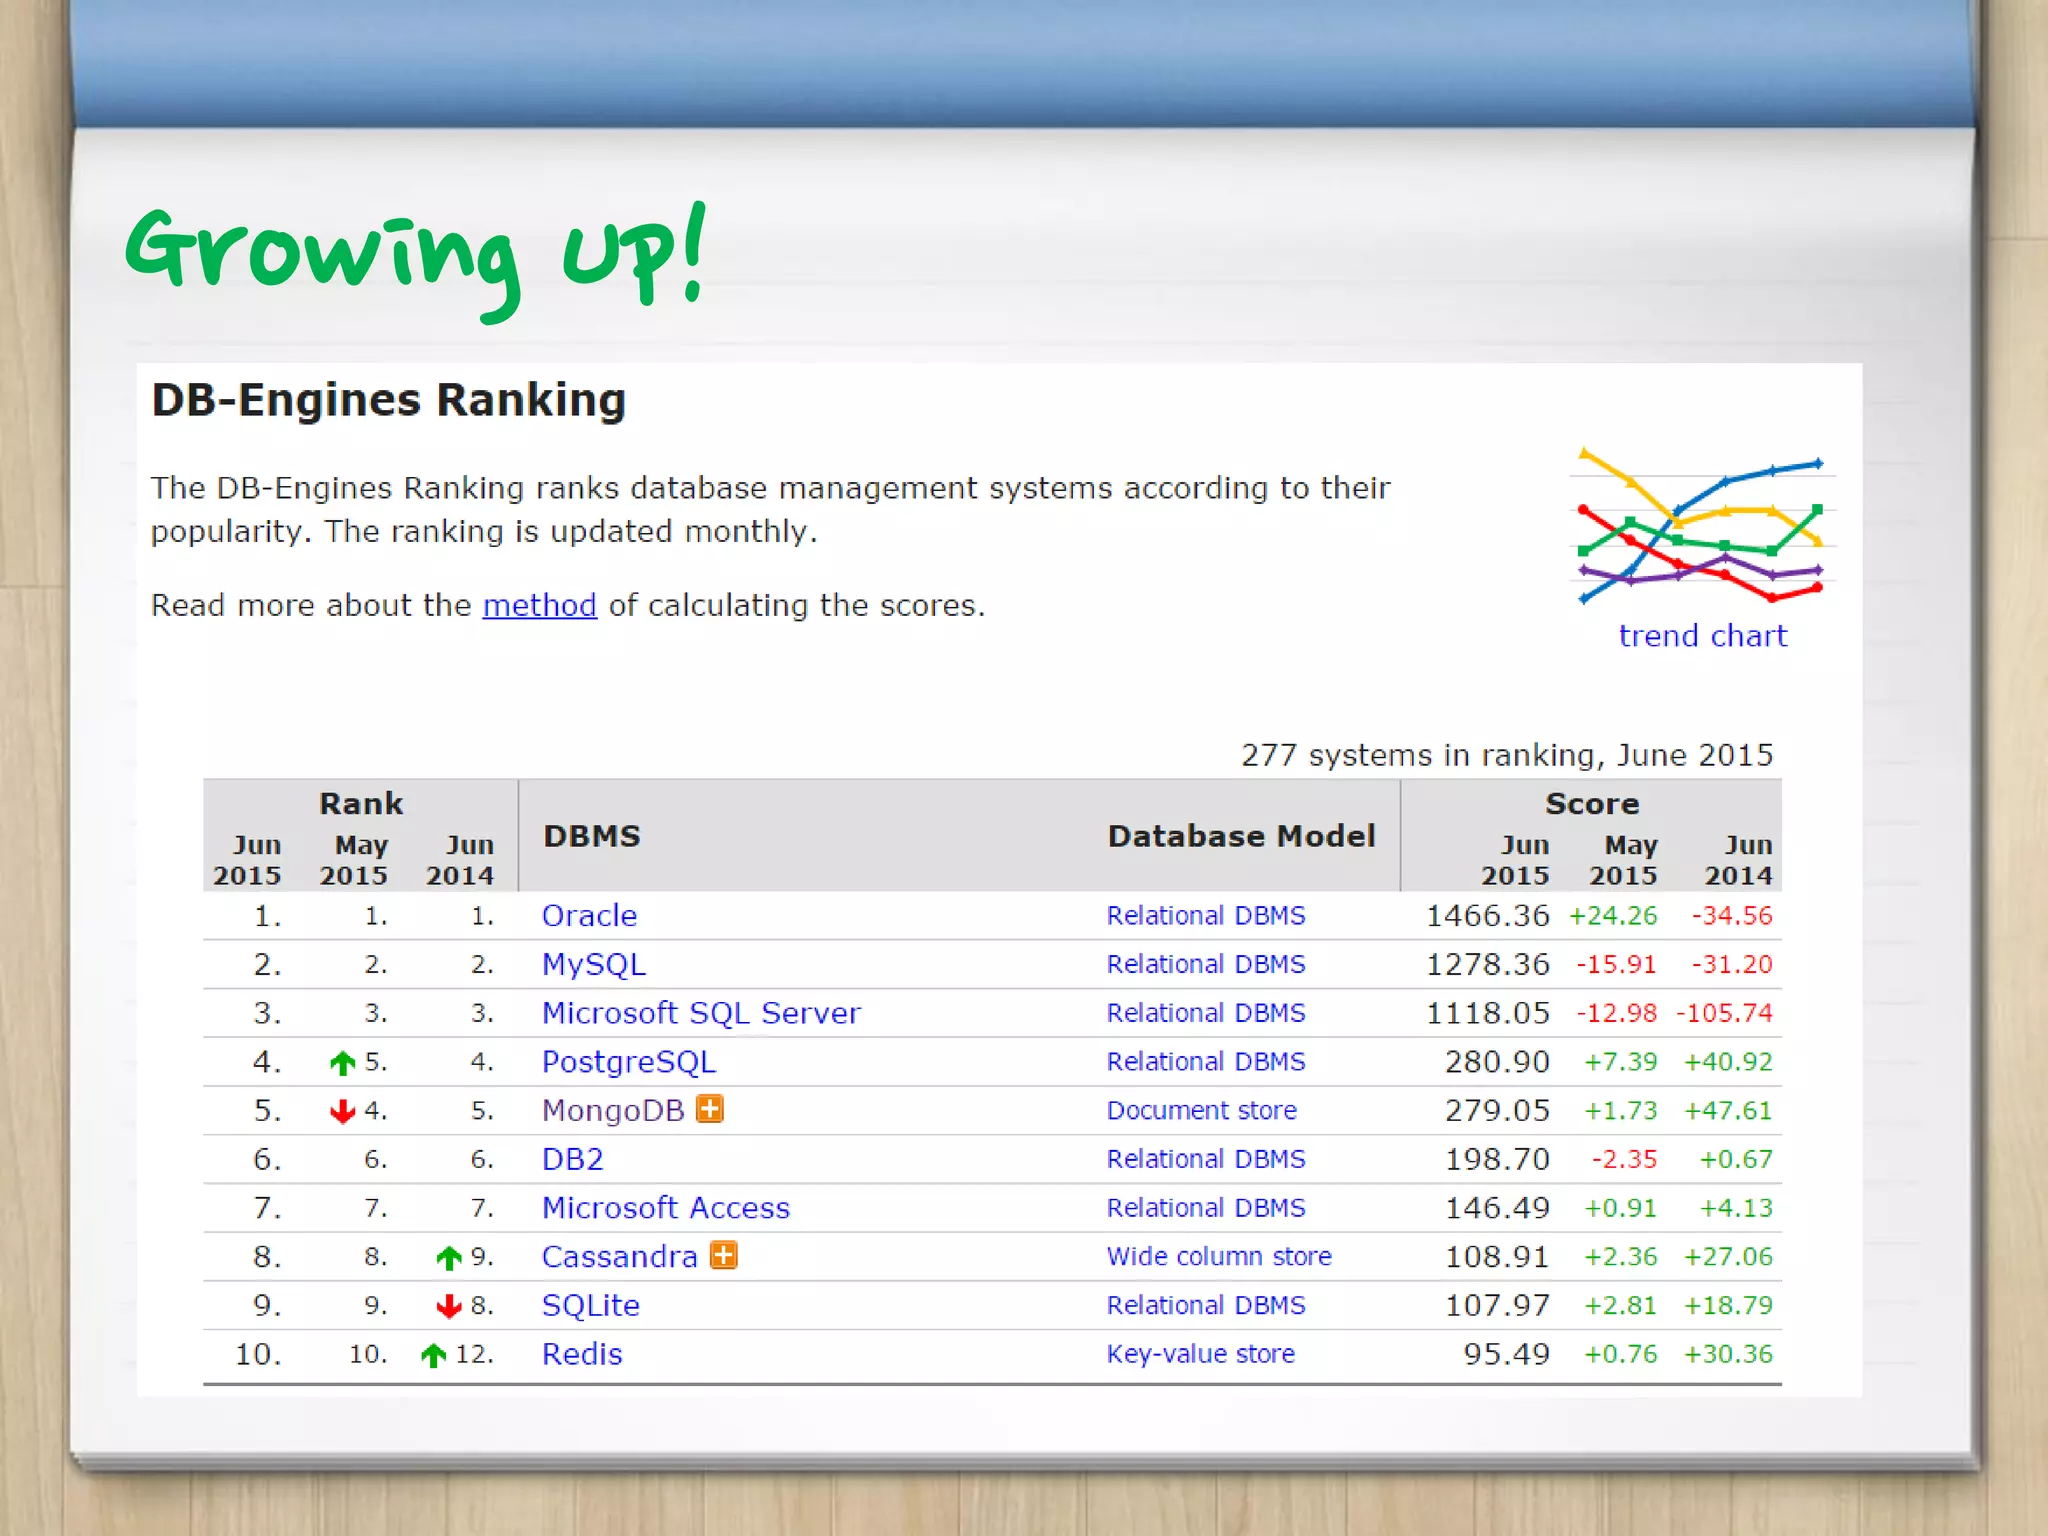Open the MySQL DBMS link
Viewport: 2048px width, 1536px height.
(593, 964)
